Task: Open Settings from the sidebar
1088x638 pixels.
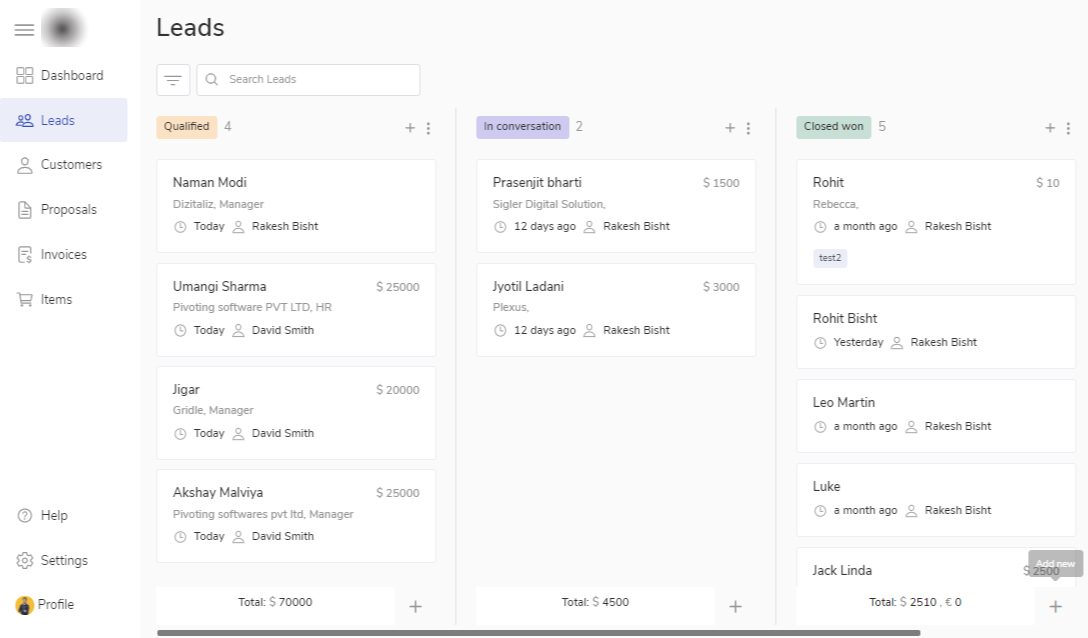Action: pyautogui.click(x=63, y=561)
